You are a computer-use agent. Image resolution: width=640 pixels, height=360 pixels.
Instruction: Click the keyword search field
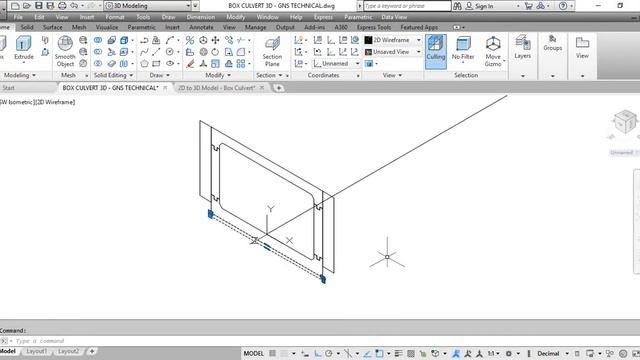pos(407,6)
